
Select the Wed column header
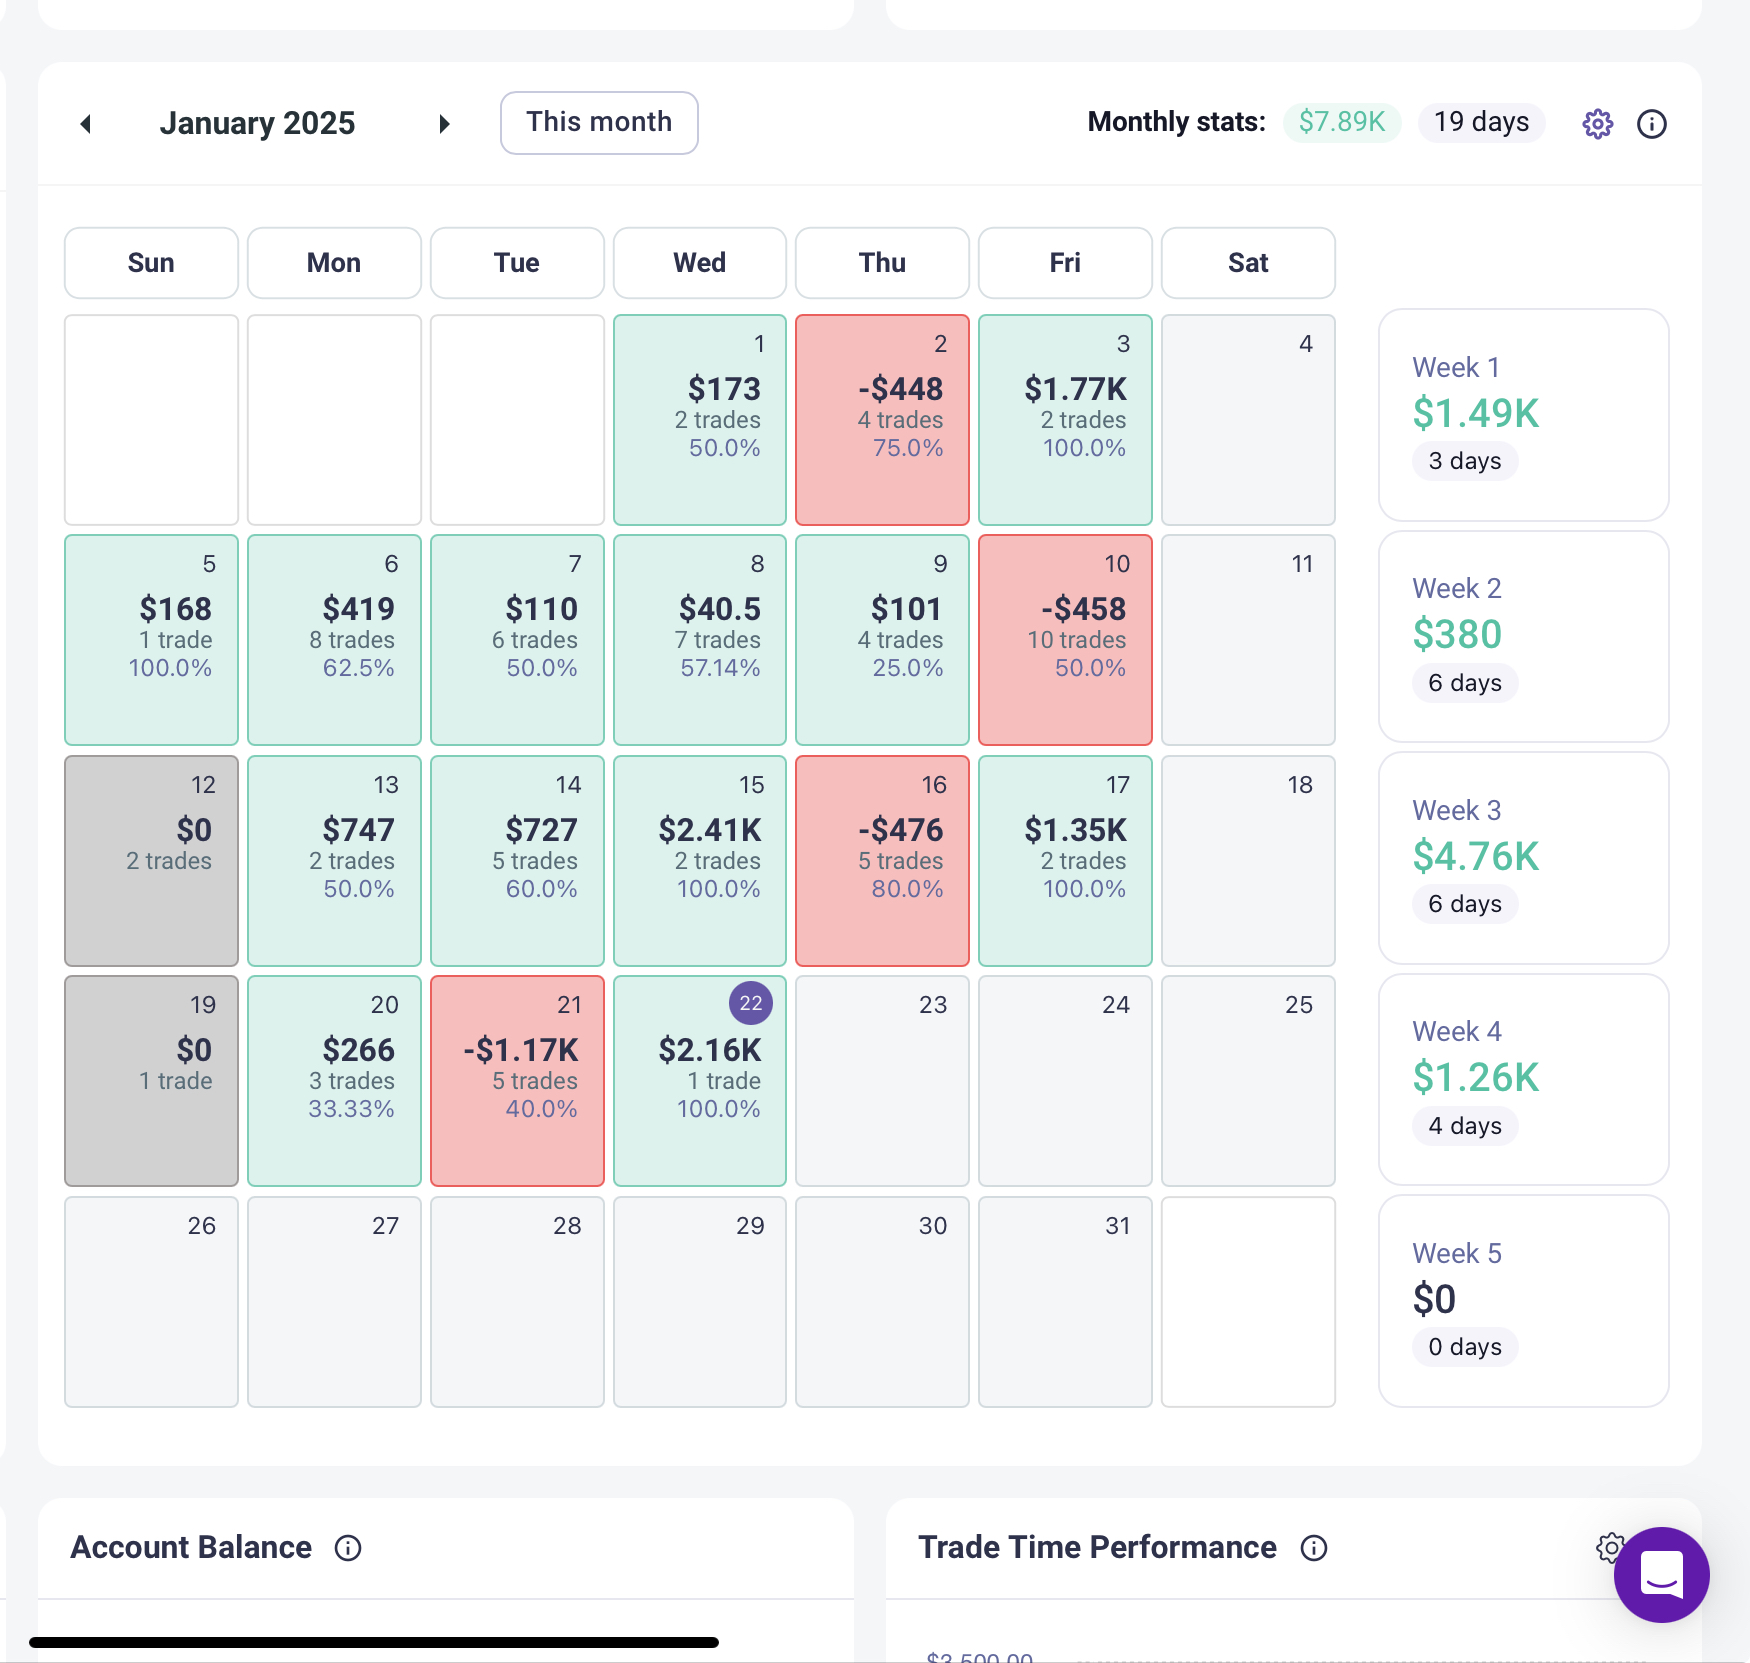click(x=699, y=263)
